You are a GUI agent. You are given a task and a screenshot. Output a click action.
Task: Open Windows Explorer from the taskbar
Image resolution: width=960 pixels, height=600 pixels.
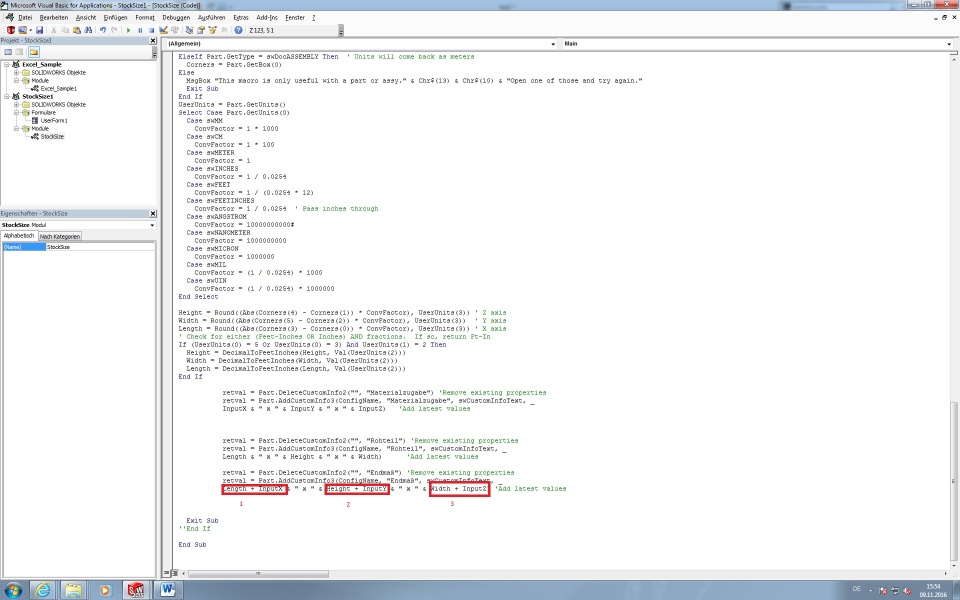click(x=73, y=590)
